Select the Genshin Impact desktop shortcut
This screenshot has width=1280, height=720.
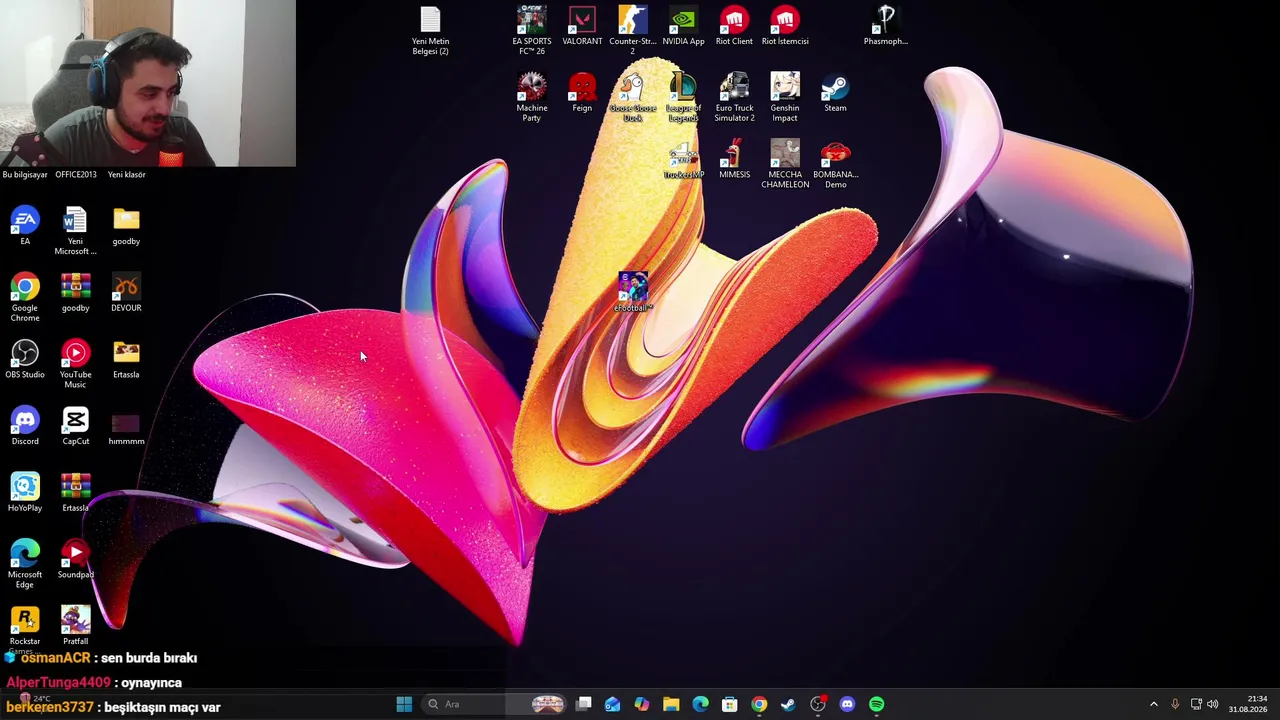pyautogui.click(x=785, y=98)
